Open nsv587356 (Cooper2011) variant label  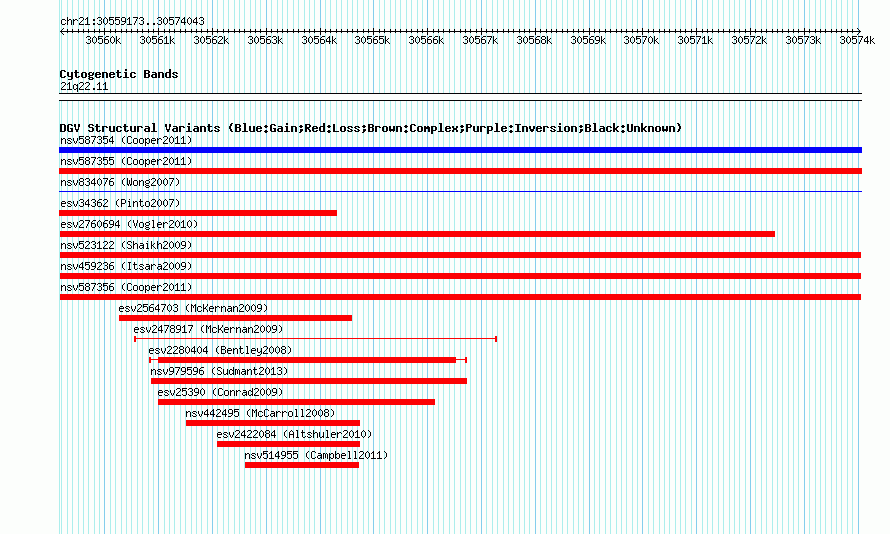pyautogui.click(x=126, y=287)
